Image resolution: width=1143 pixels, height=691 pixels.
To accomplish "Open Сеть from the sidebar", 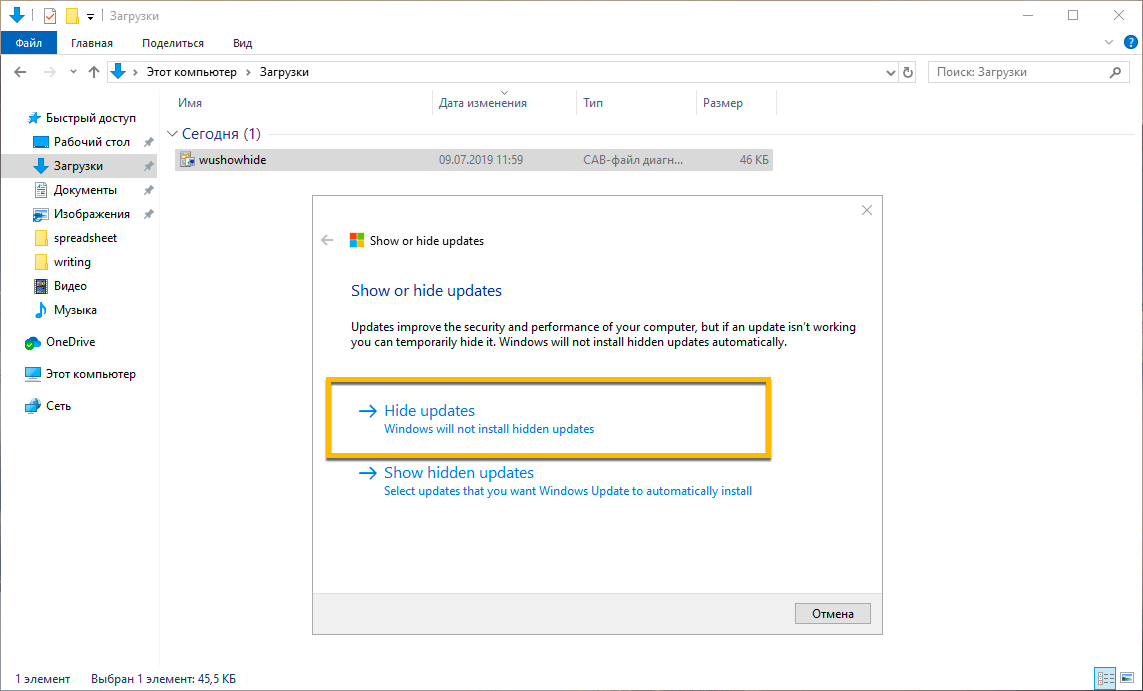I will click(58, 405).
